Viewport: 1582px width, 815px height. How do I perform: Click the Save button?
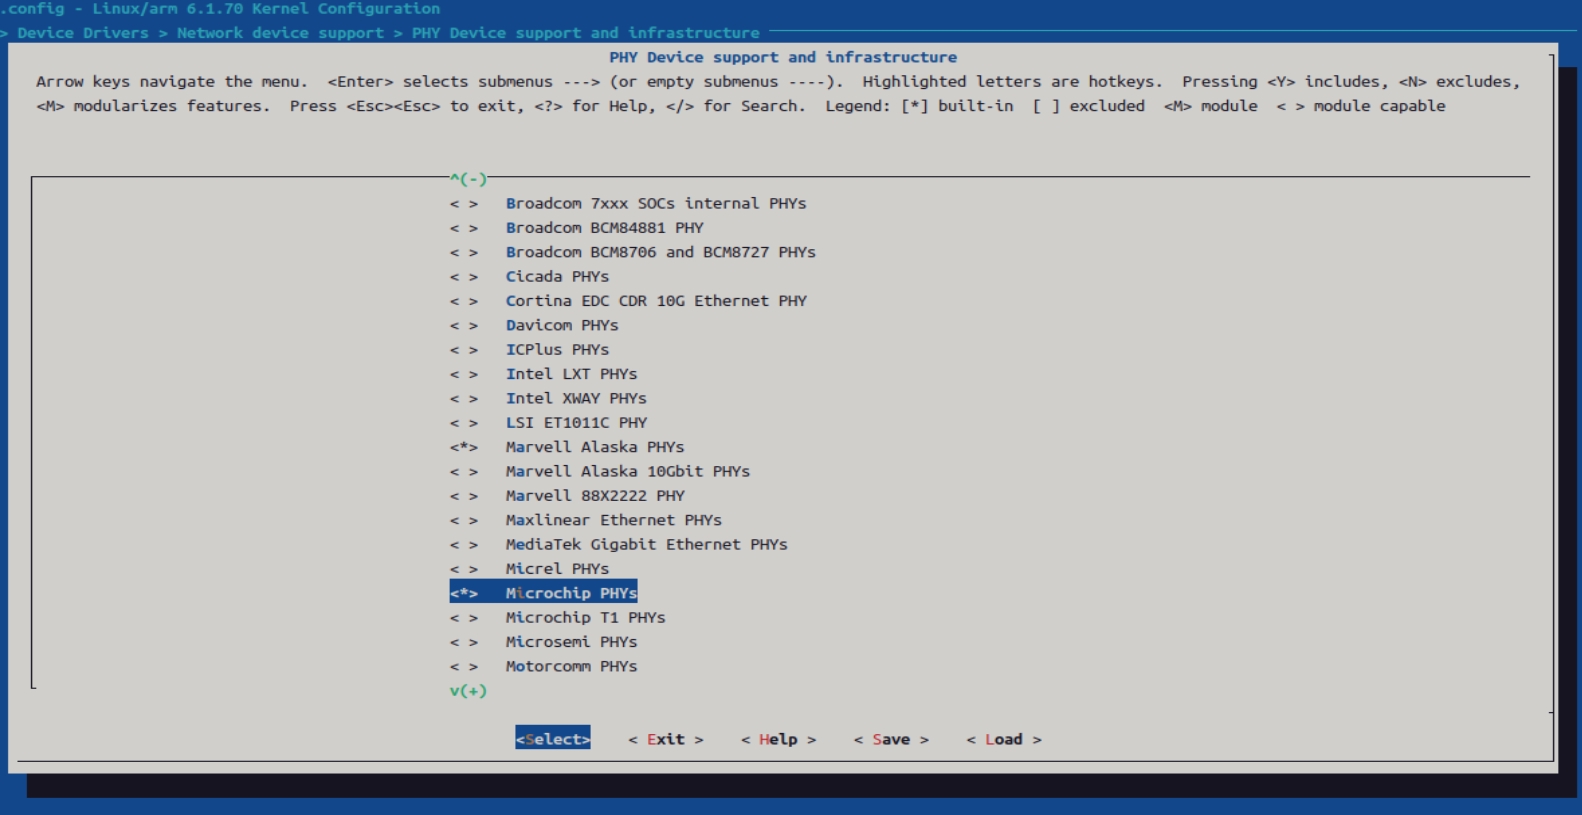(x=891, y=739)
